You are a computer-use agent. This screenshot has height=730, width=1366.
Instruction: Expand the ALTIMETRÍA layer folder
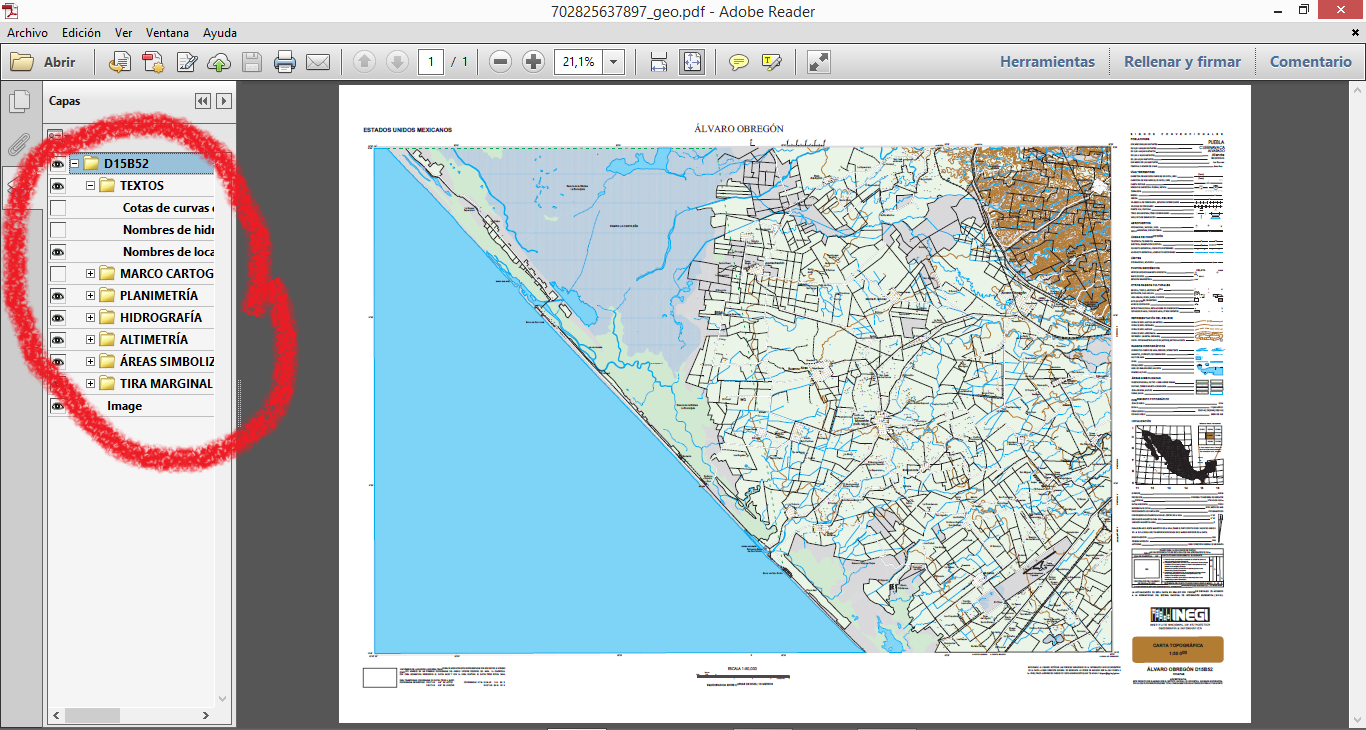click(x=90, y=340)
